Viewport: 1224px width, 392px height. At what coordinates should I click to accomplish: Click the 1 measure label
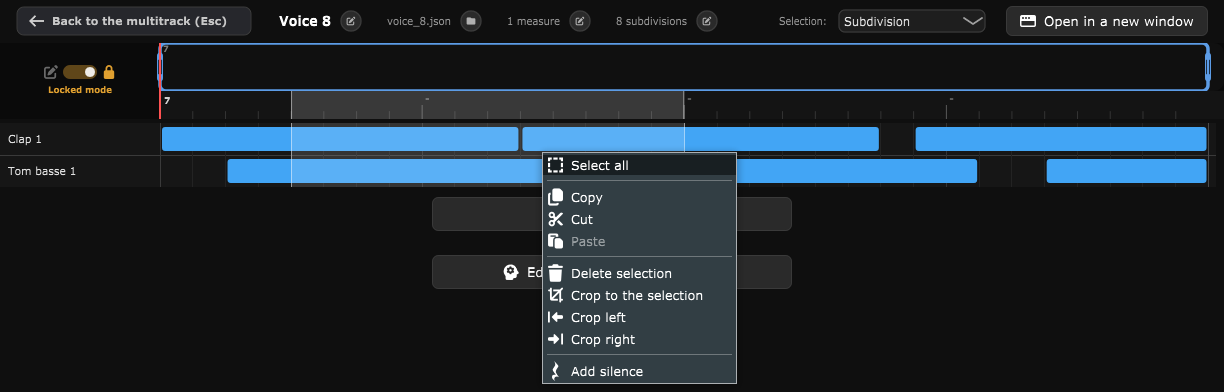point(533,21)
